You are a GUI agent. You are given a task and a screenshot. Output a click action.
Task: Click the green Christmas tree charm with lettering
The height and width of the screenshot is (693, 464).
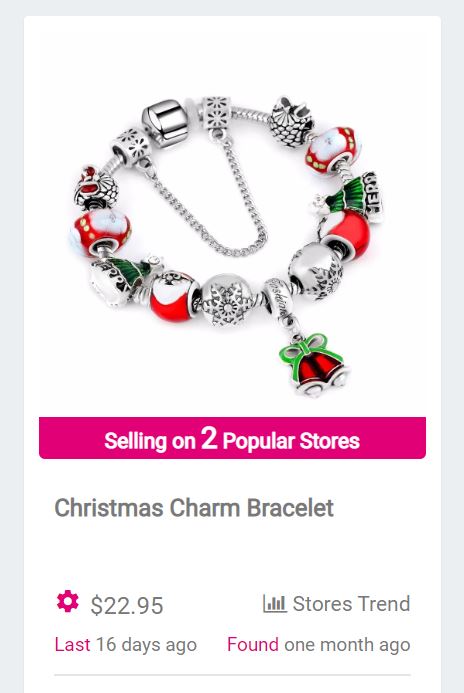coord(349,197)
